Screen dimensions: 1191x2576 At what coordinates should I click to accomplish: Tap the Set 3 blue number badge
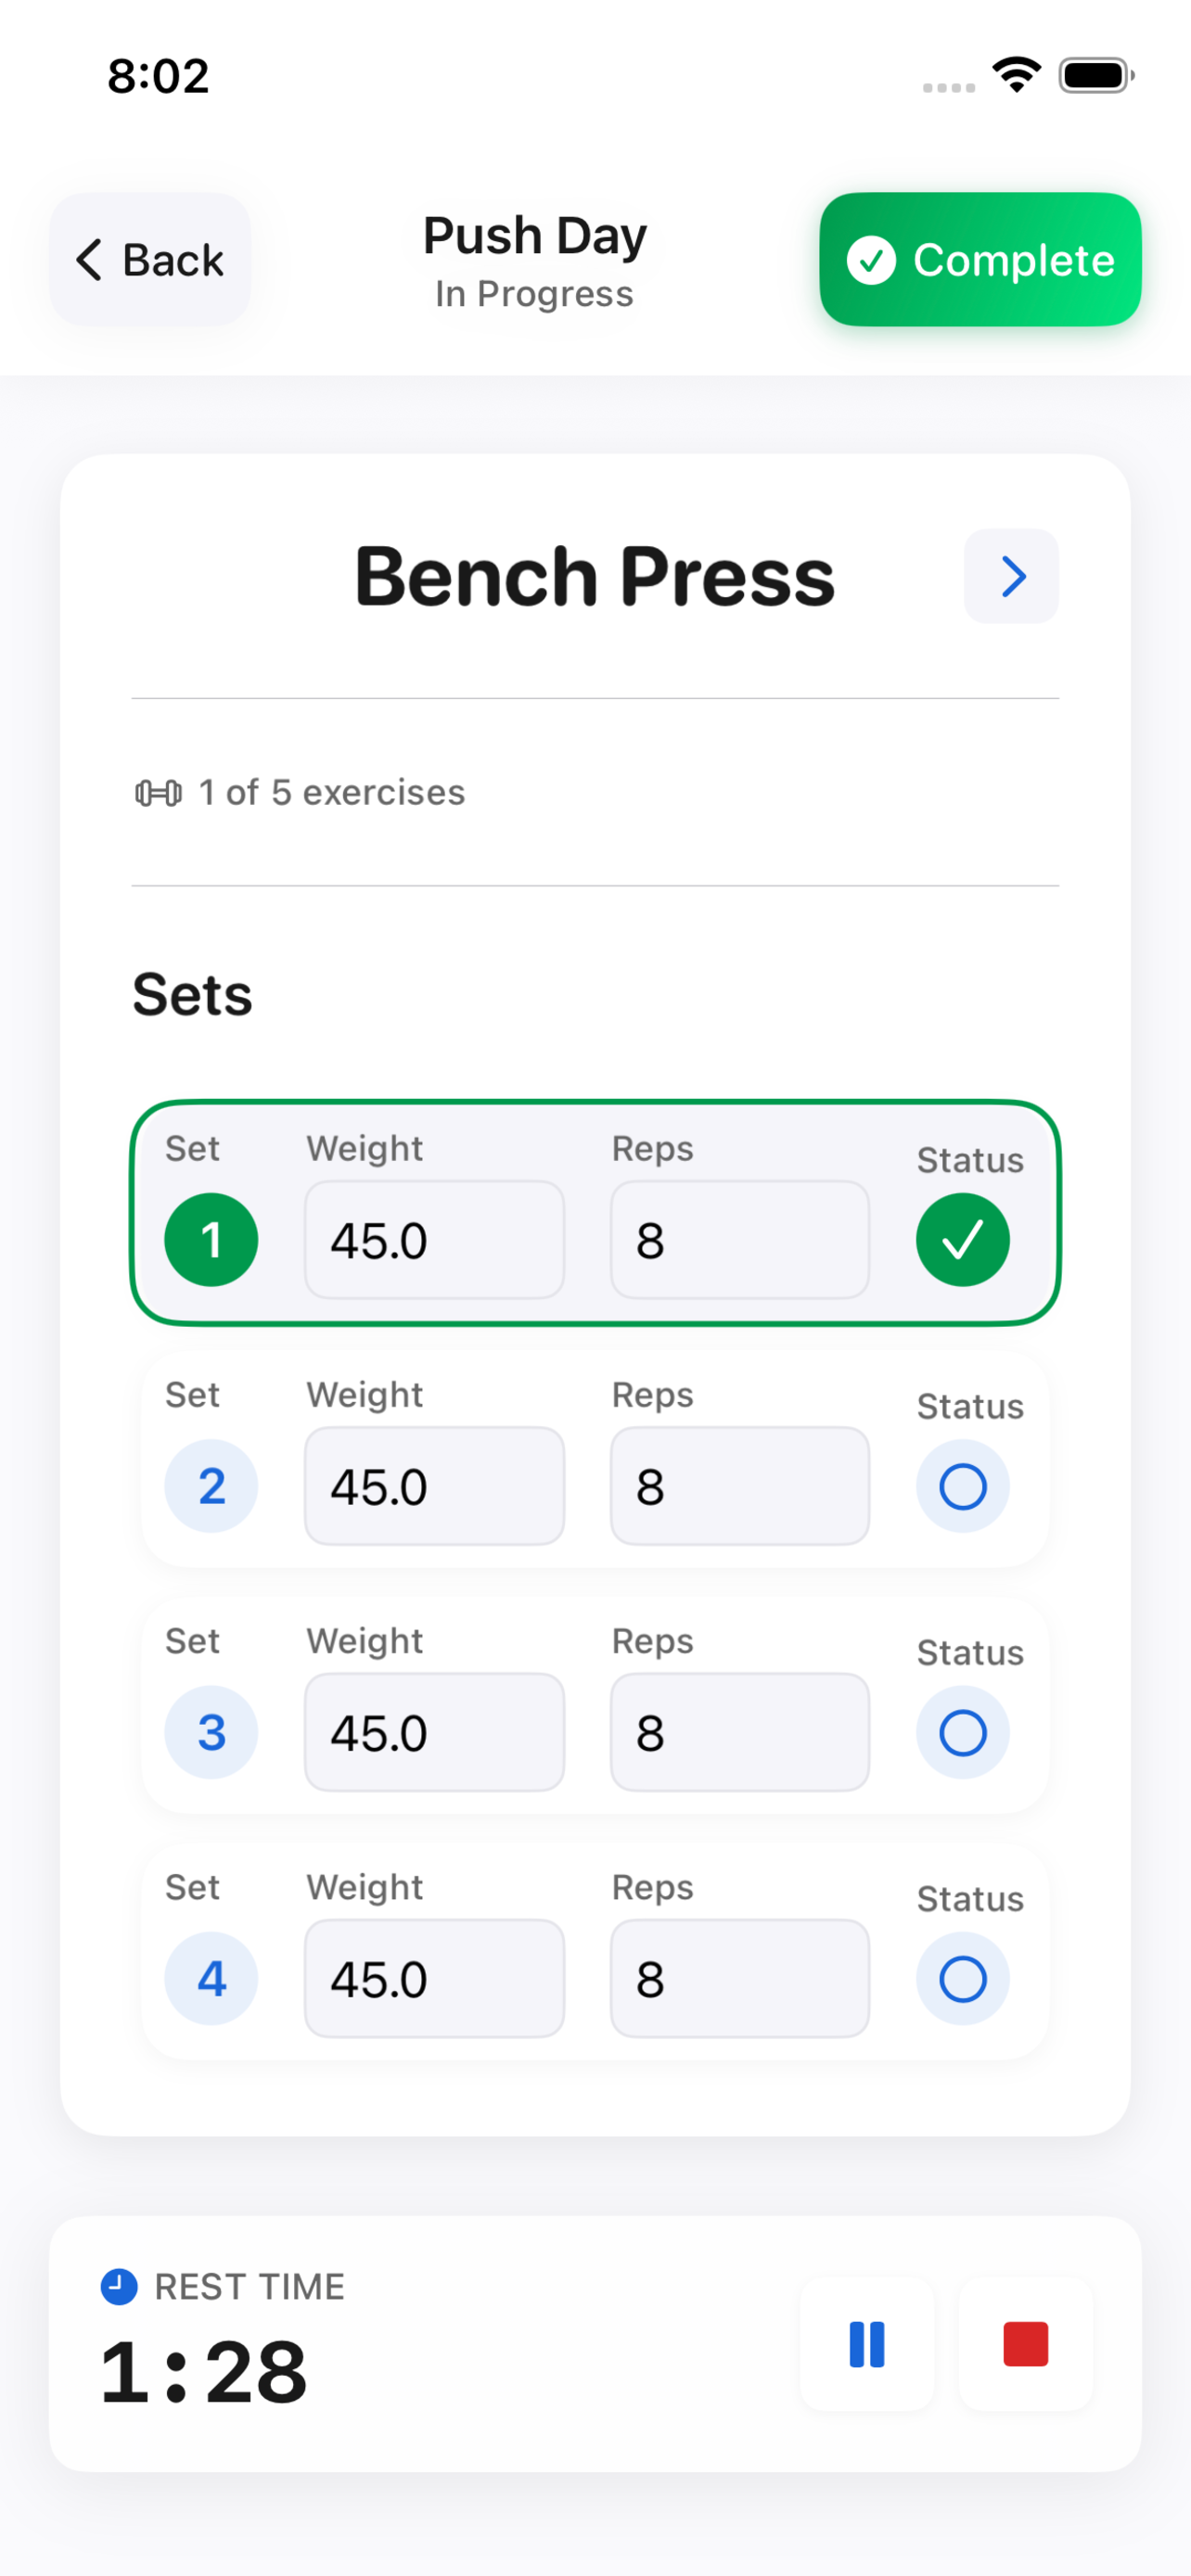tap(211, 1733)
